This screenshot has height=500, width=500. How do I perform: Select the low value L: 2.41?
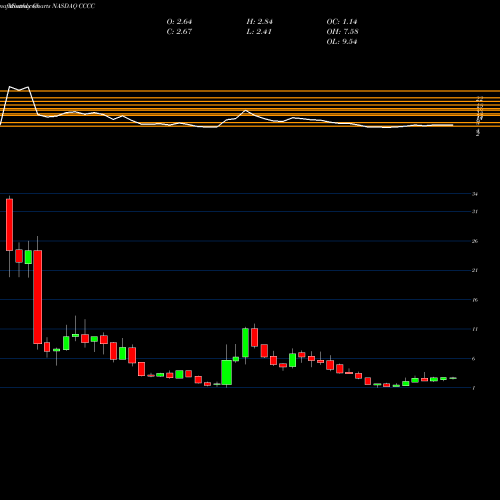(x=259, y=32)
